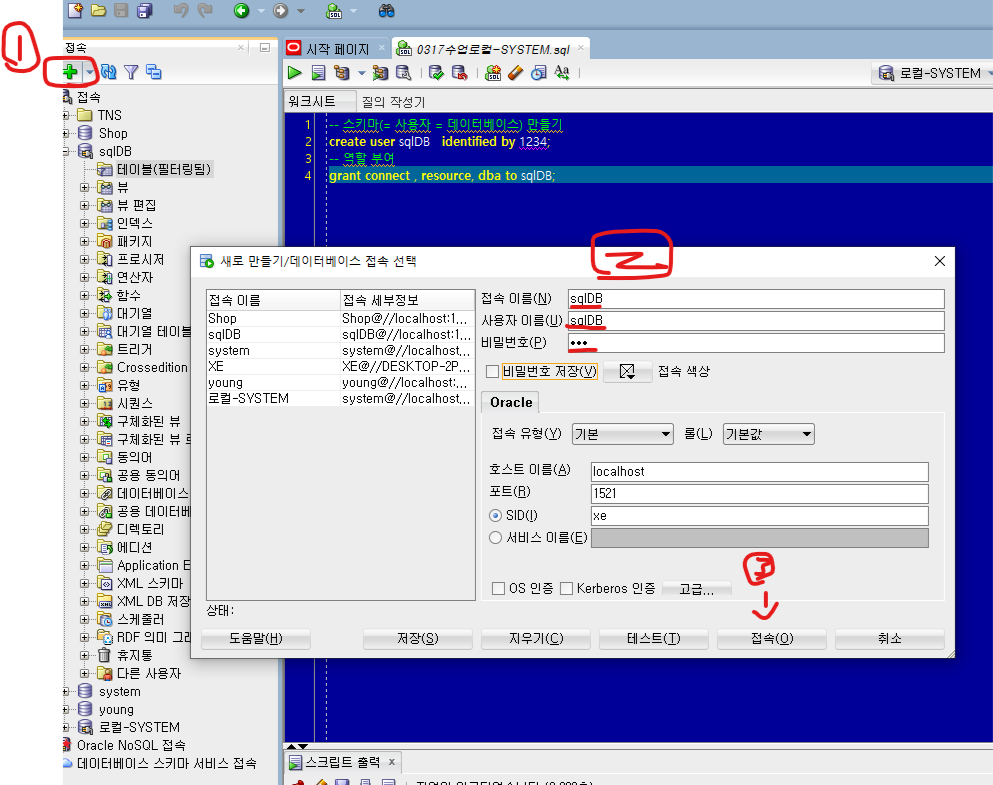Image resolution: width=993 pixels, height=785 pixels.
Task: Select the XE row in connection list
Action: click(x=340, y=367)
